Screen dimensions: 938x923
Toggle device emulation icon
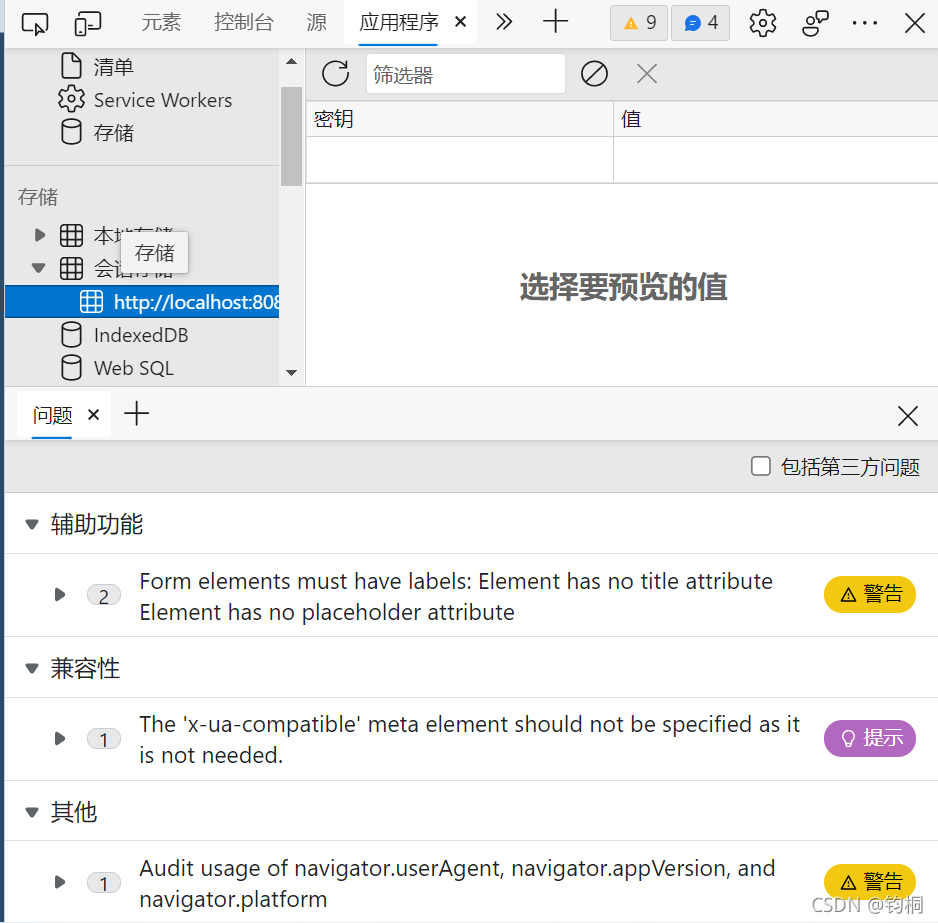(89, 23)
